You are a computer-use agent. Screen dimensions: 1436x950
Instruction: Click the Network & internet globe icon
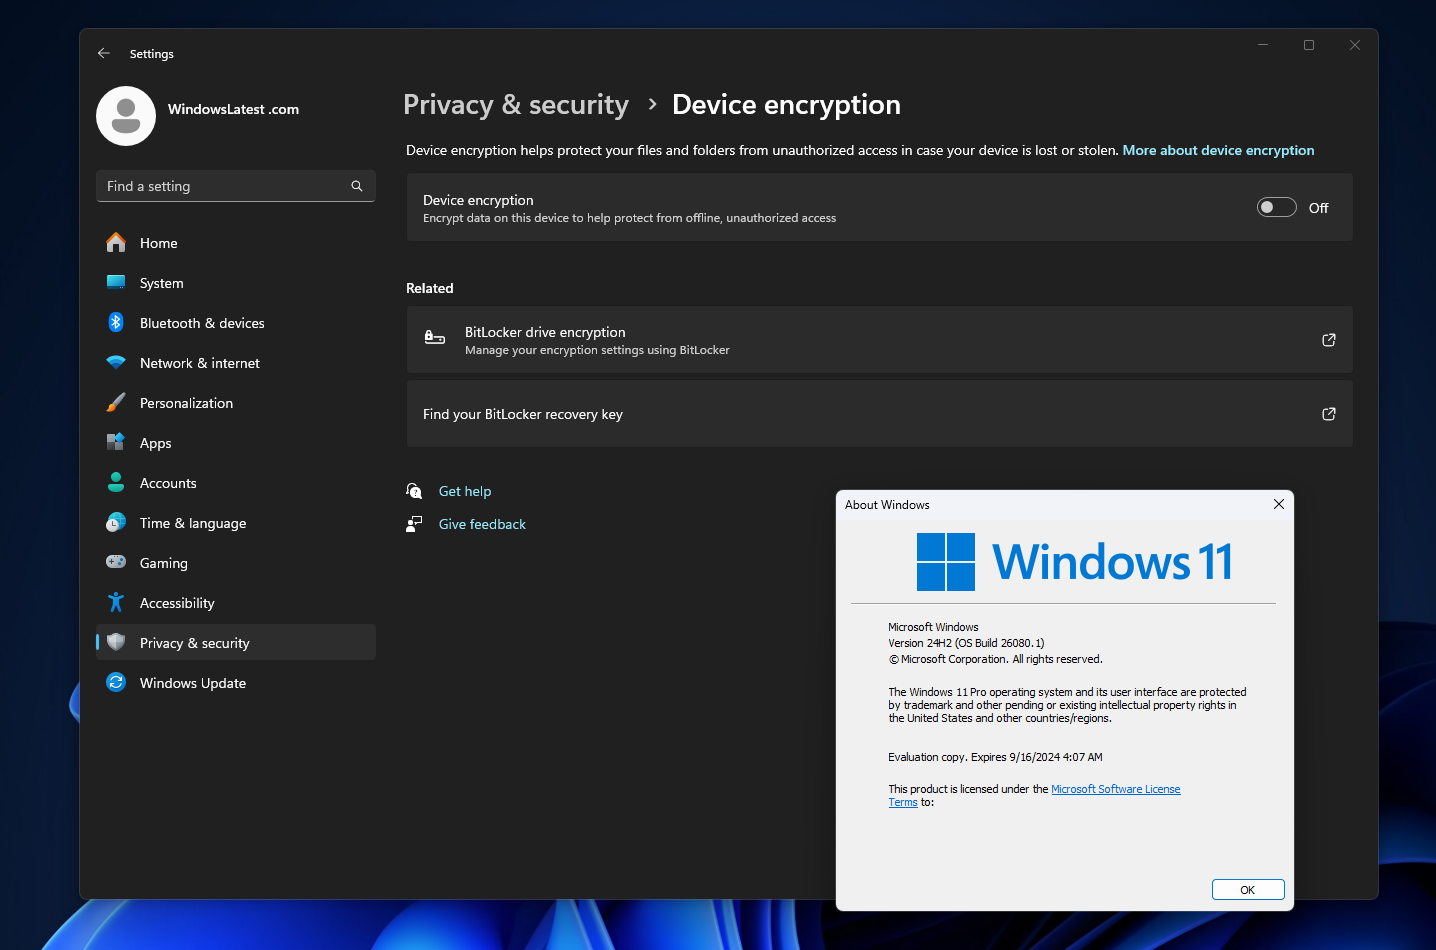[x=115, y=362]
